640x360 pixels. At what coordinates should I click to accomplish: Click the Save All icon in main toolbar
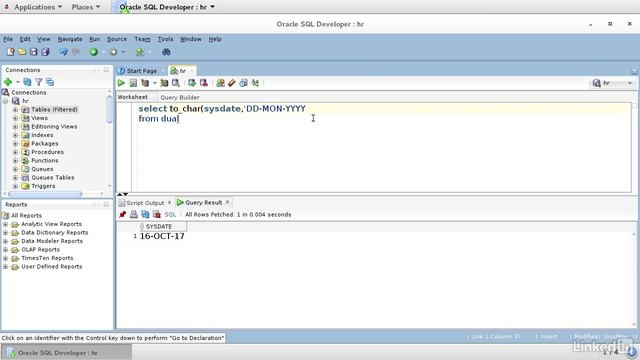pos(45,52)
